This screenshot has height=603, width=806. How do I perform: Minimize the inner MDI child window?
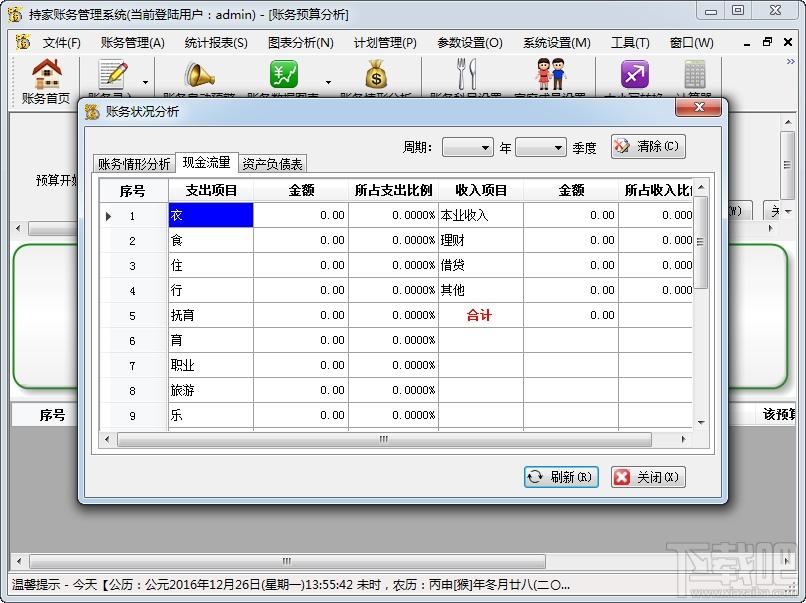(x=747, y=43)
